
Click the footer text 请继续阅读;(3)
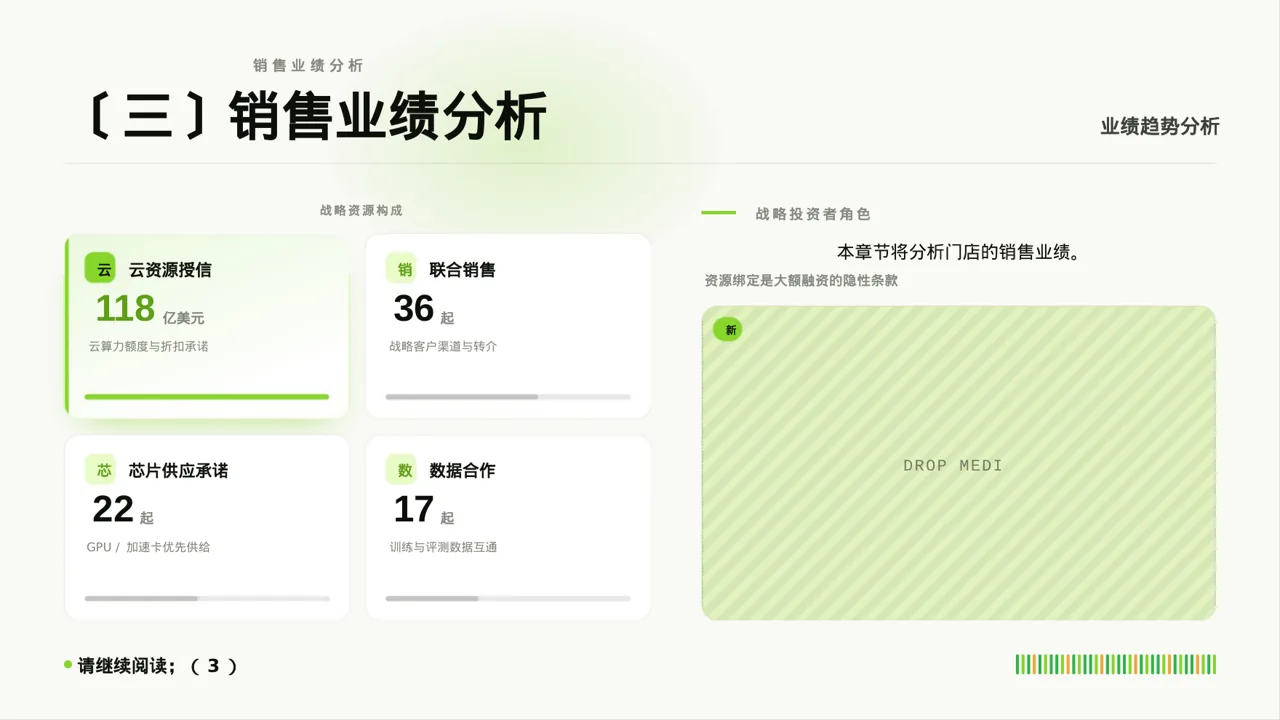click(x=158, y=666)
